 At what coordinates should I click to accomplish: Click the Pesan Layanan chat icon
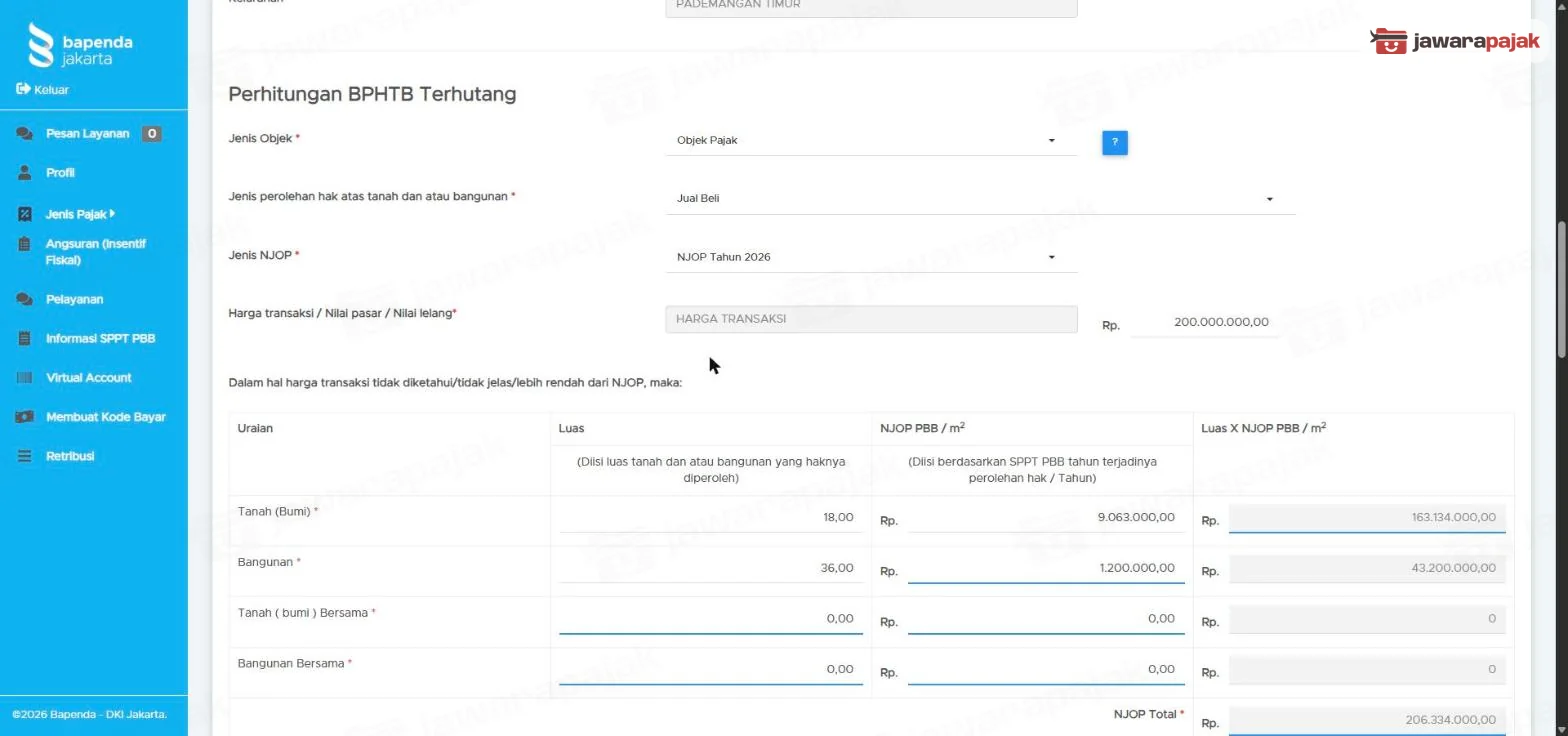tap(25, 134)
